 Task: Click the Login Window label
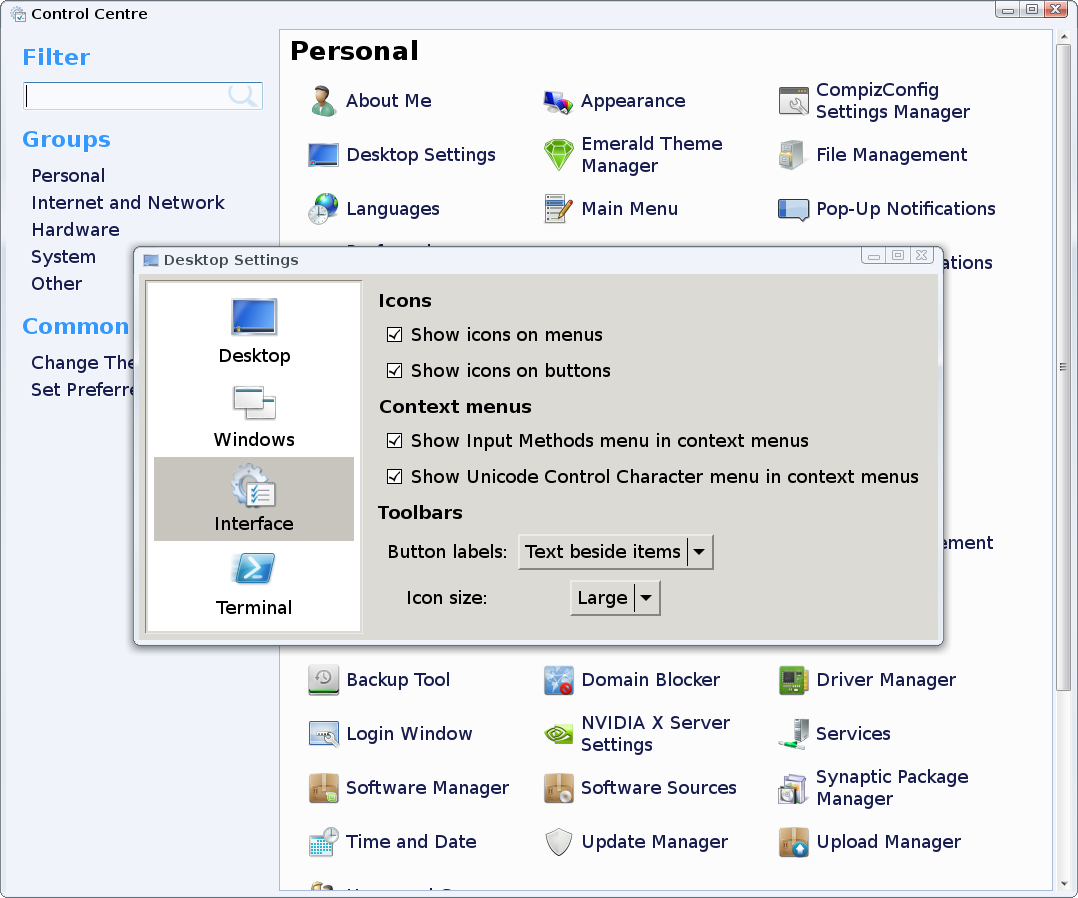[409, 734]
